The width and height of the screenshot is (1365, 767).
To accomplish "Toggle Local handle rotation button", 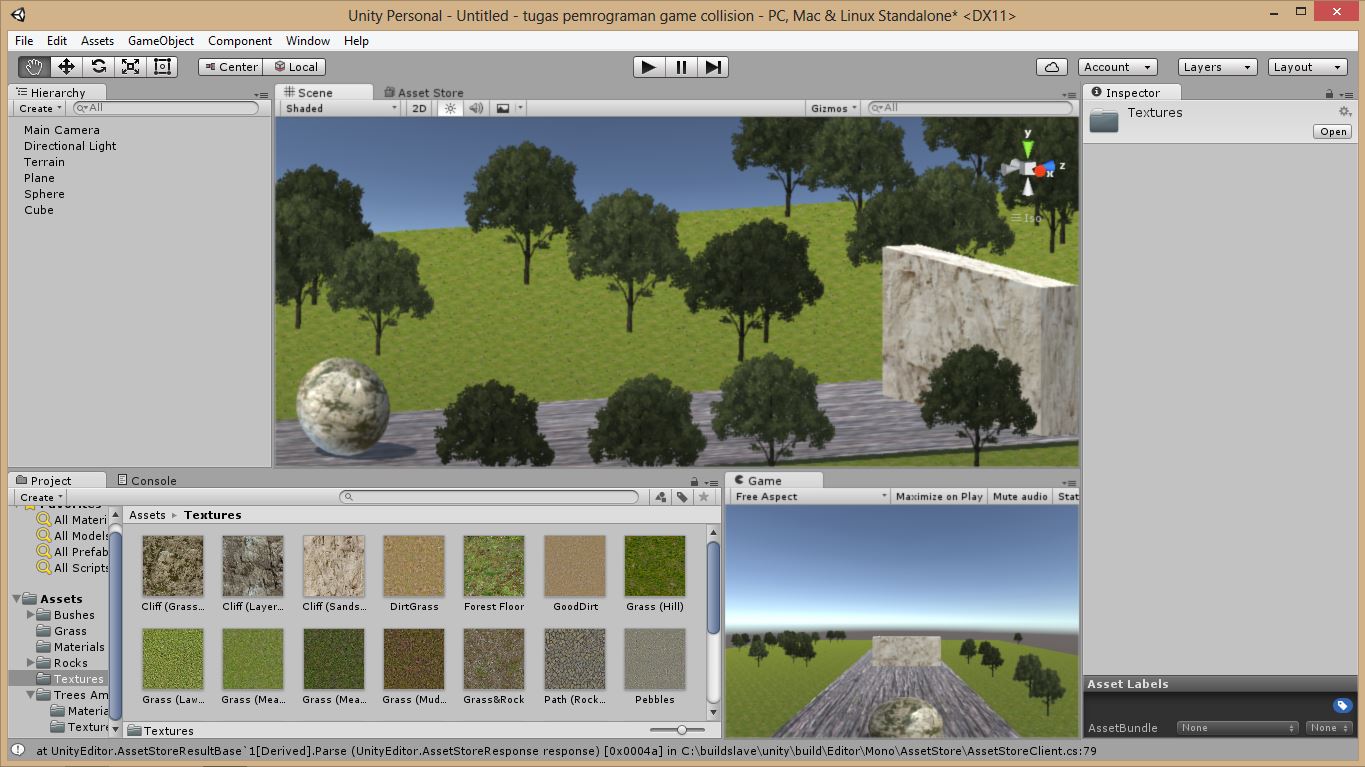I will click(294, 67).
